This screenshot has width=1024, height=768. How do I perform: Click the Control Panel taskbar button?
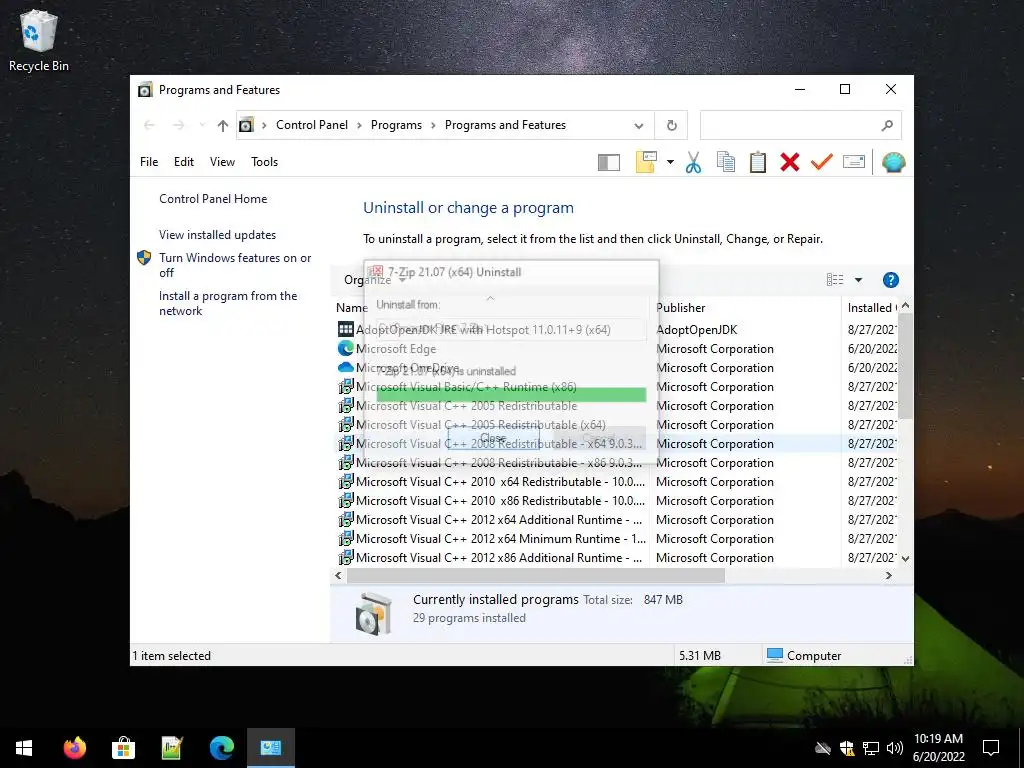point(270,748)
